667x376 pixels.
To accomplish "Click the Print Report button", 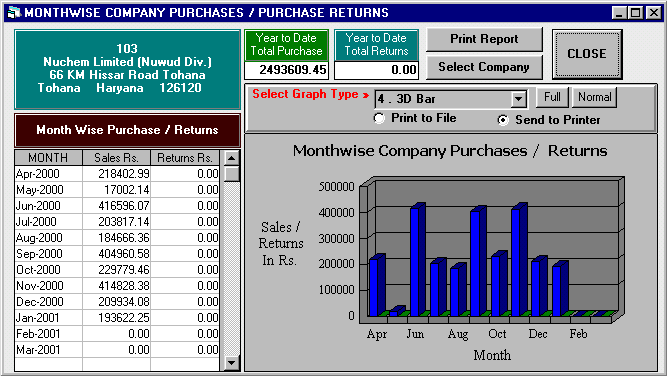I will pos(484,40).
